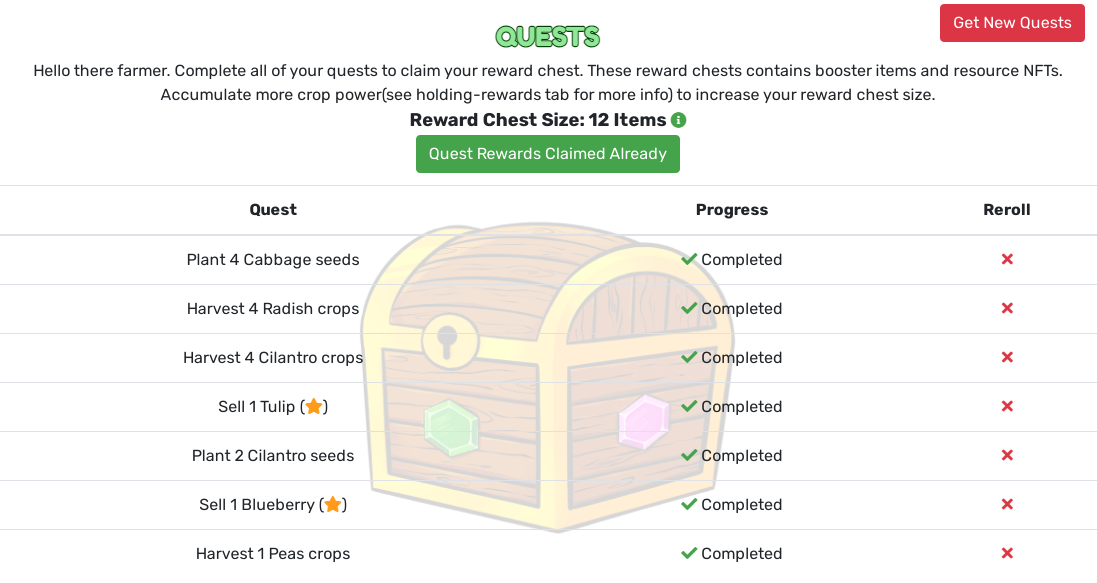Image resolution: width=1097 pixels, height=583 pixels.
Task: Reroll the Plant 4 Cabbage seeds quest
Action: [1007, 260]
